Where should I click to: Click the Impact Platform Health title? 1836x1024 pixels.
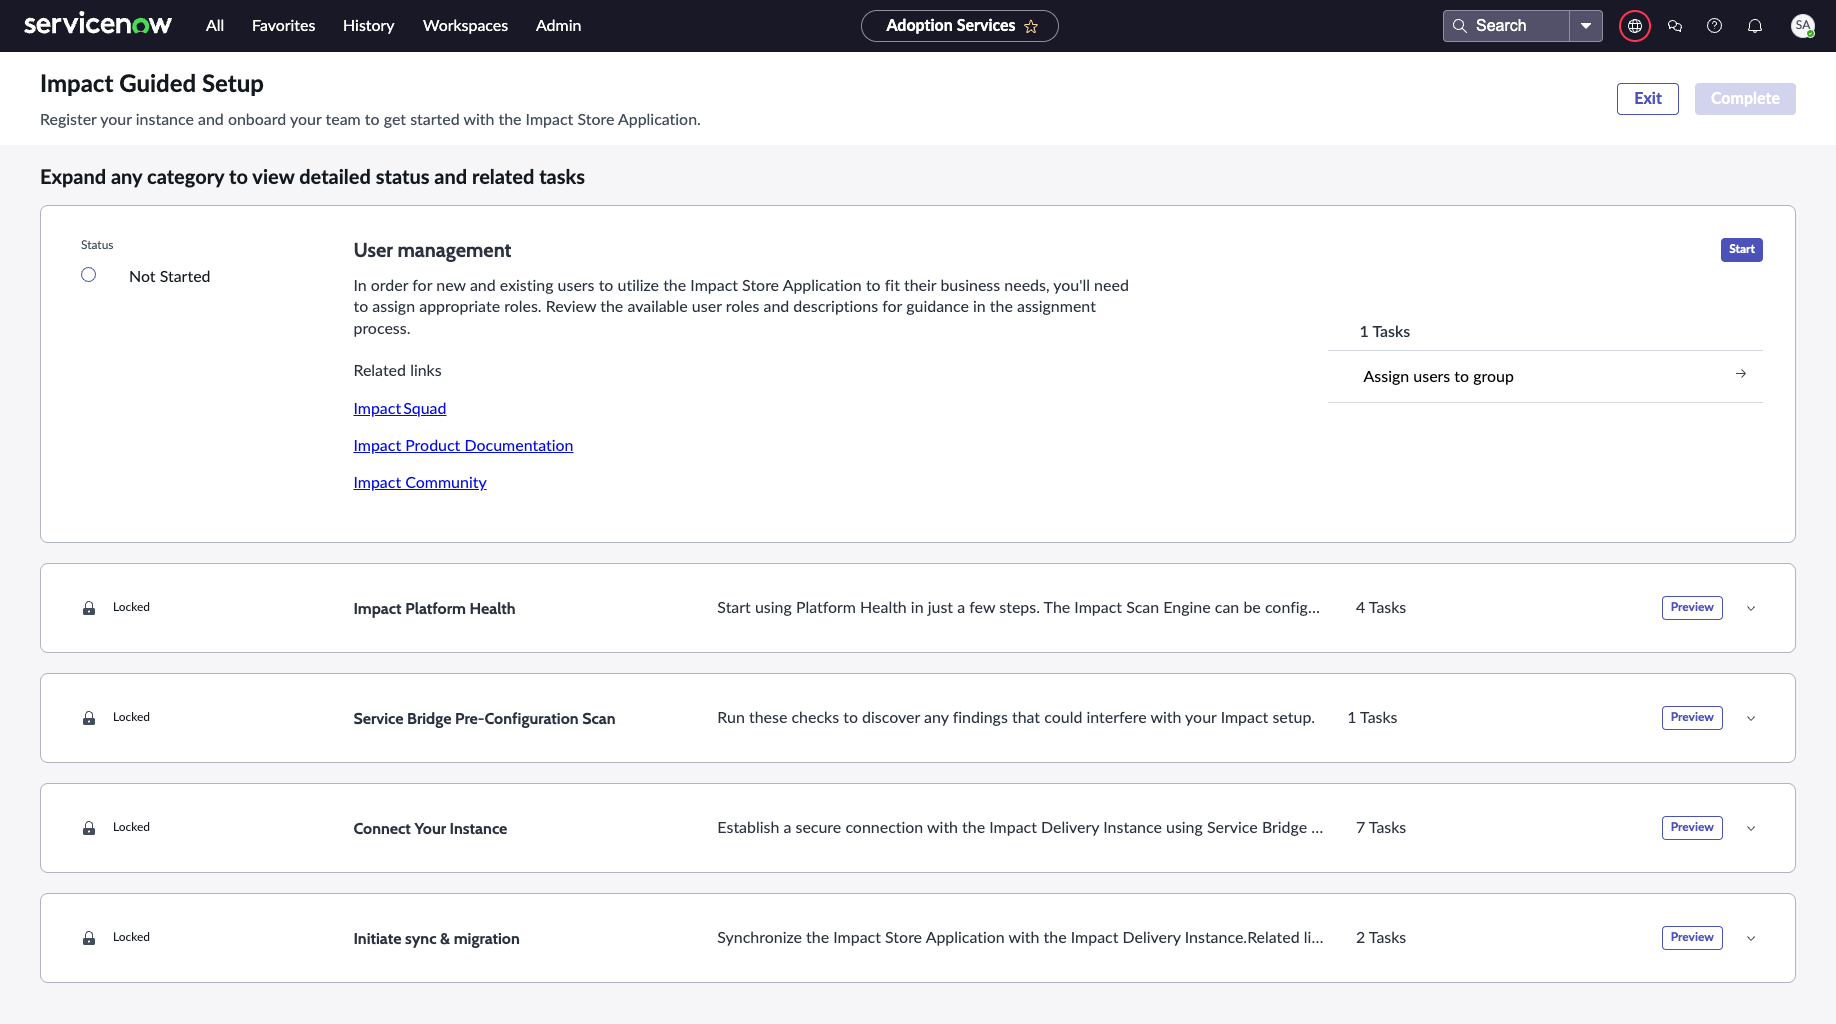434,609
